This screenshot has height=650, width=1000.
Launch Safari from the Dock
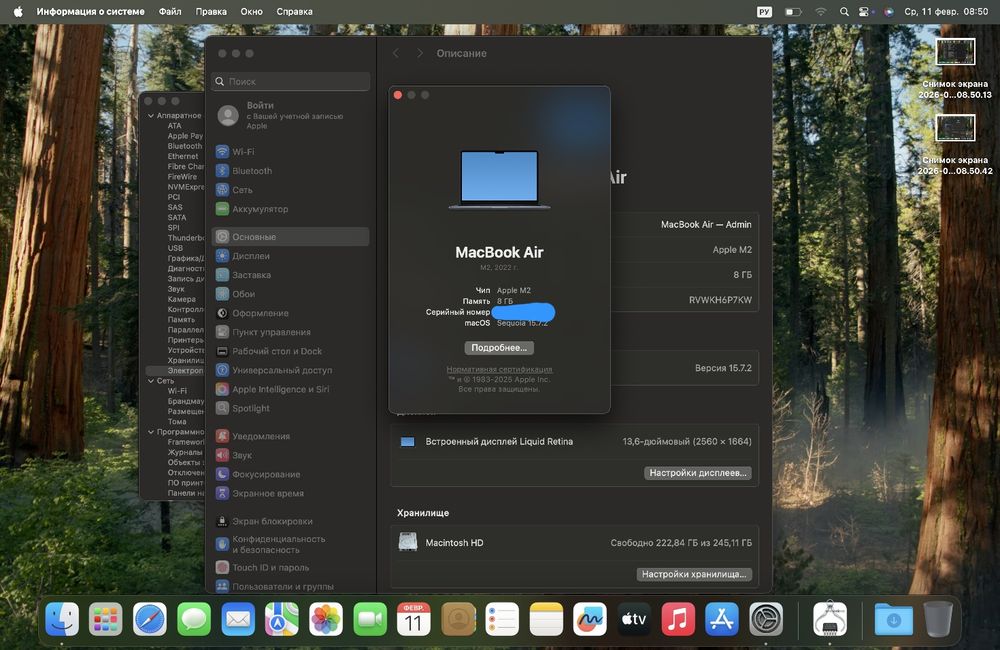[x=150, y=619]
